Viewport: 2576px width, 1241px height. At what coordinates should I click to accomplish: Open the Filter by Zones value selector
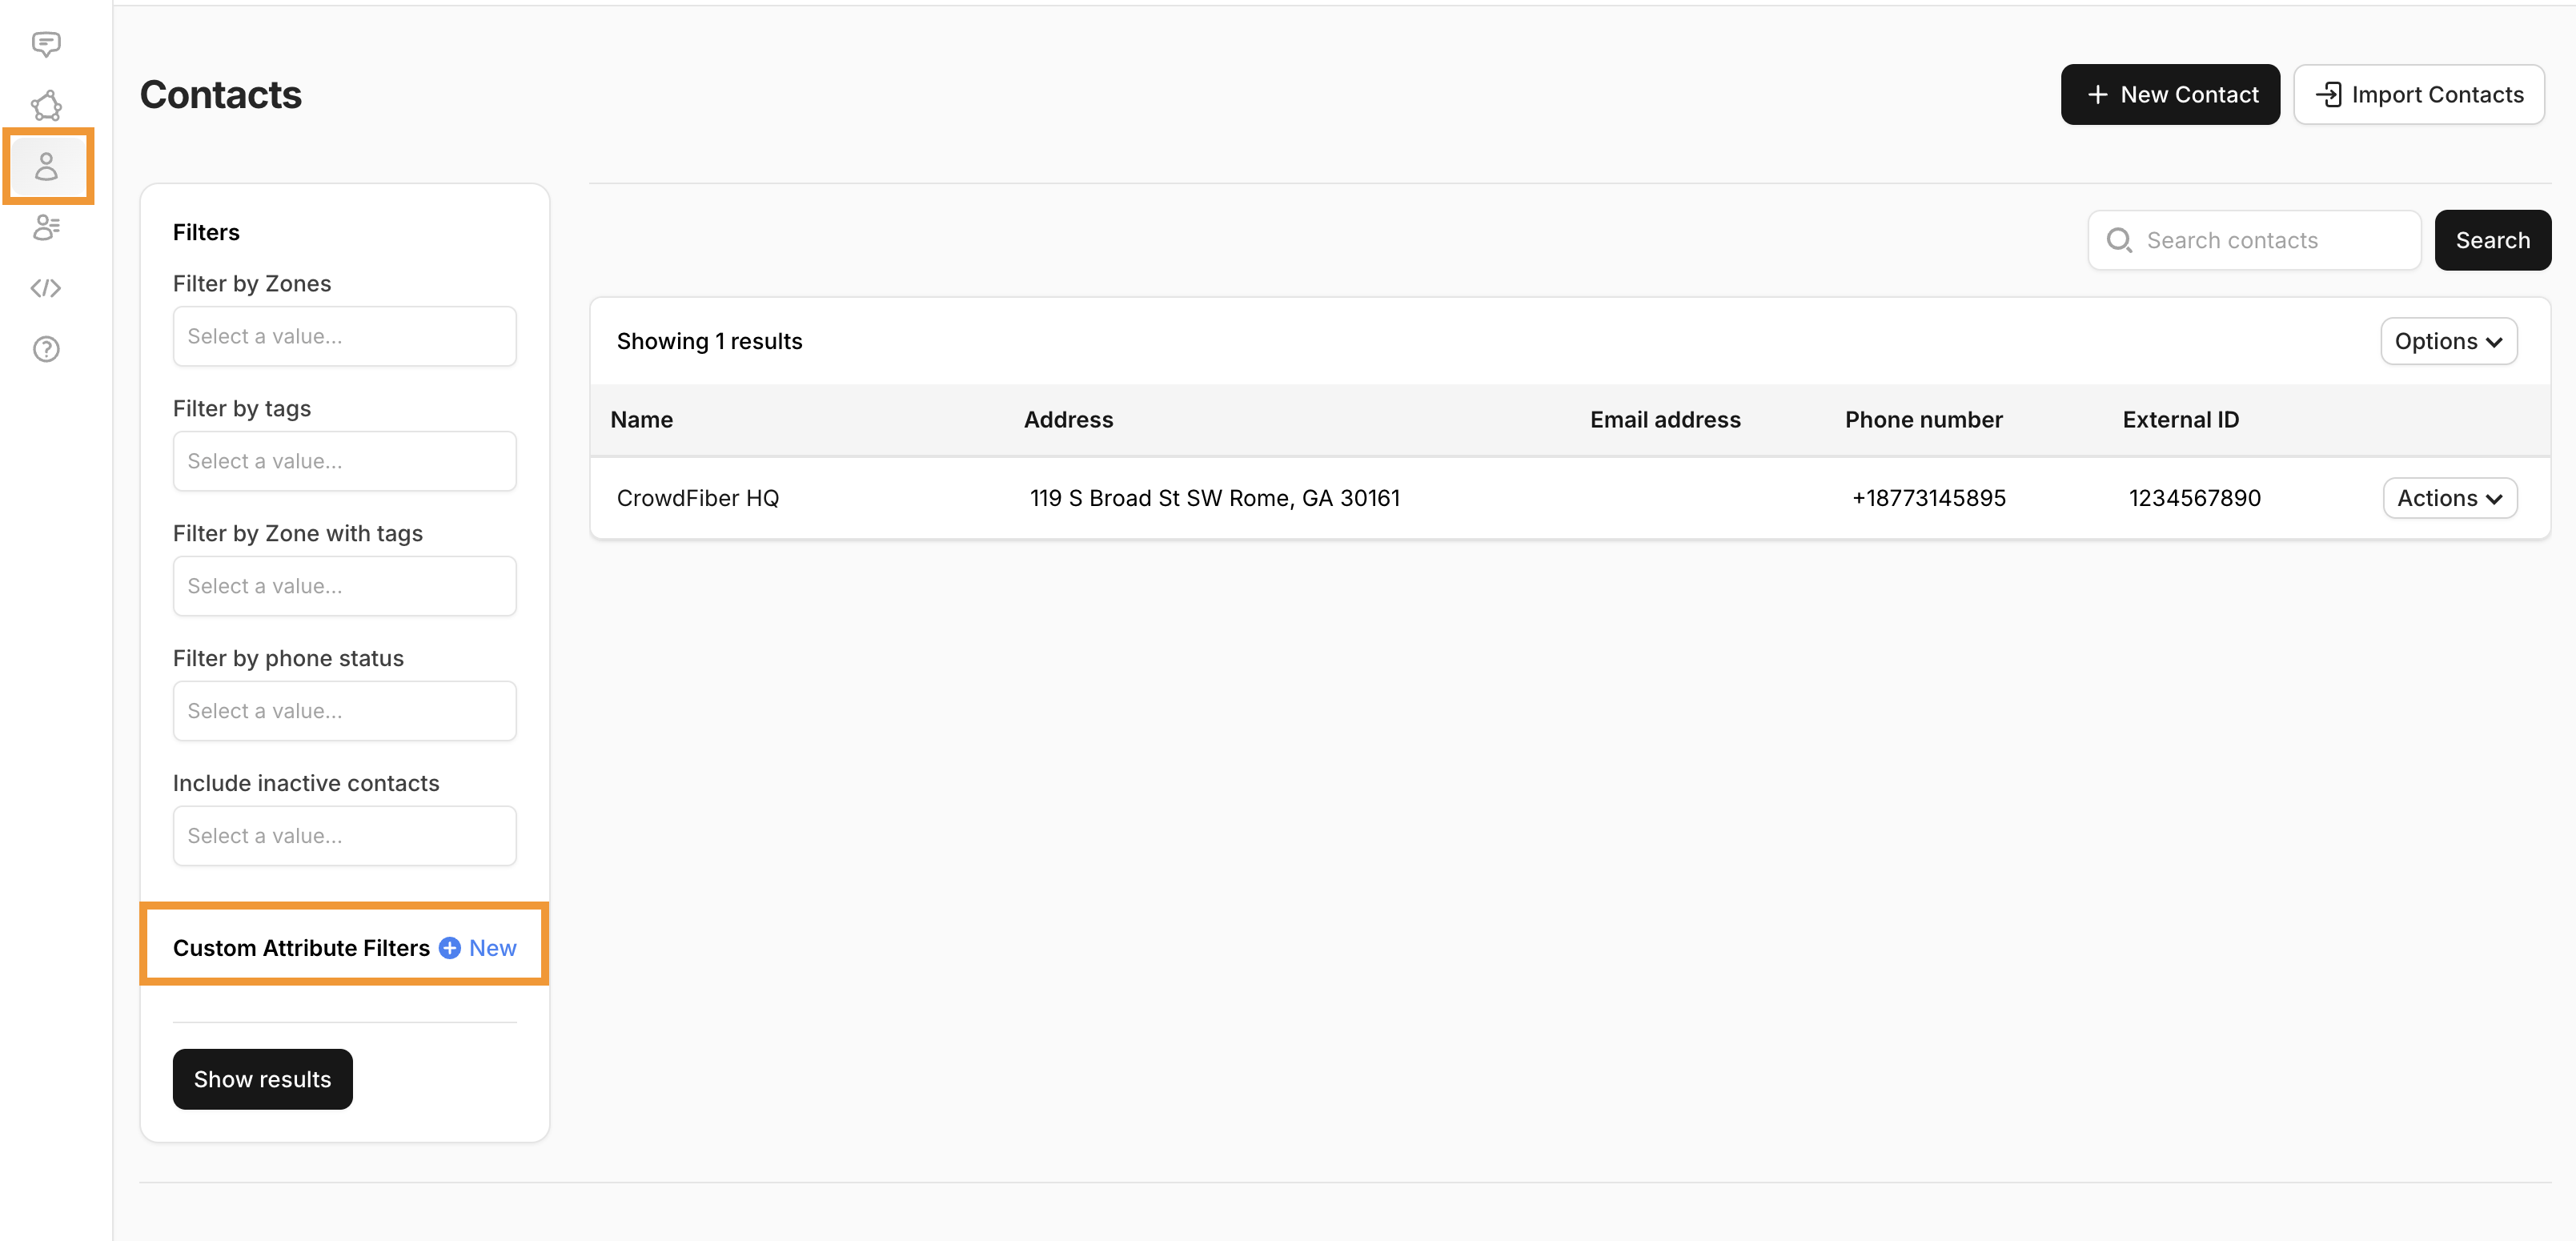coord(344,336)
